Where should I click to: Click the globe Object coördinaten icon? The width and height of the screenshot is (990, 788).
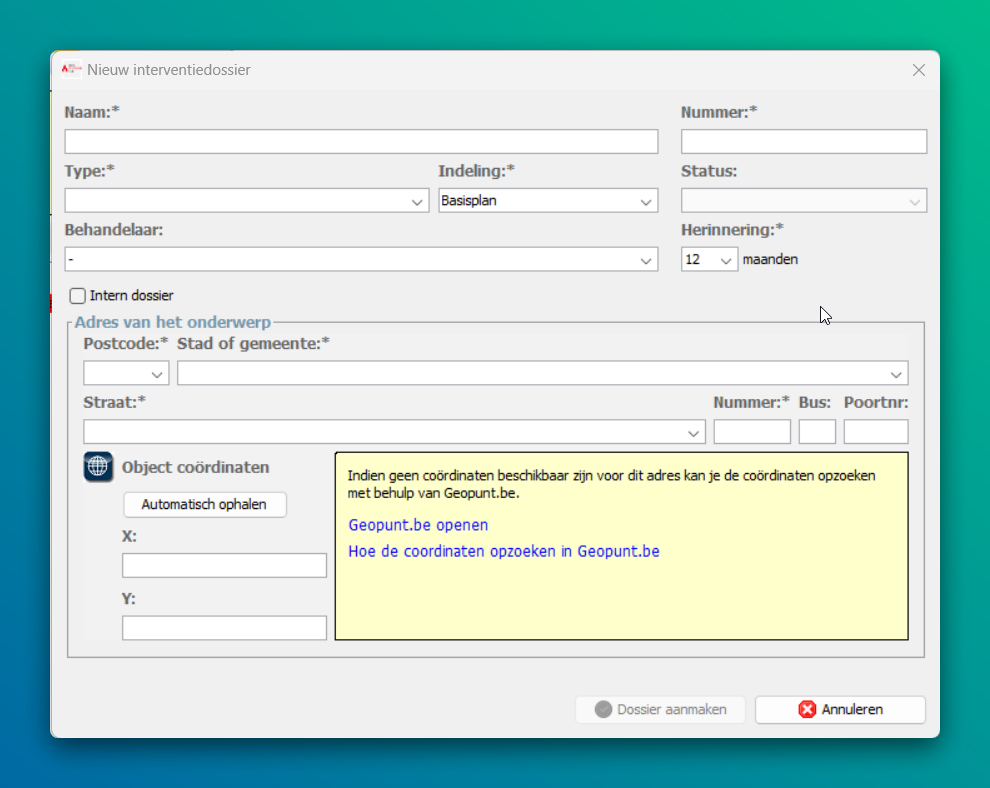(x=98, y=467)
